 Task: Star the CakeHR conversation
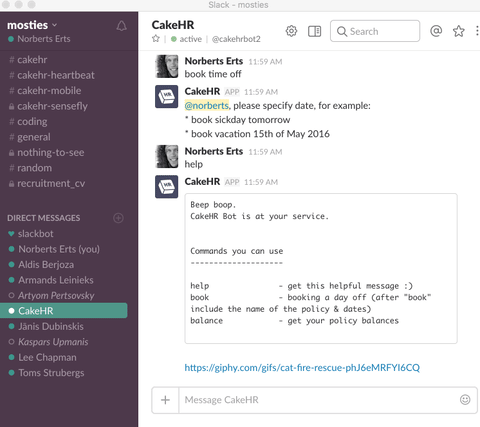pos(156,39)
